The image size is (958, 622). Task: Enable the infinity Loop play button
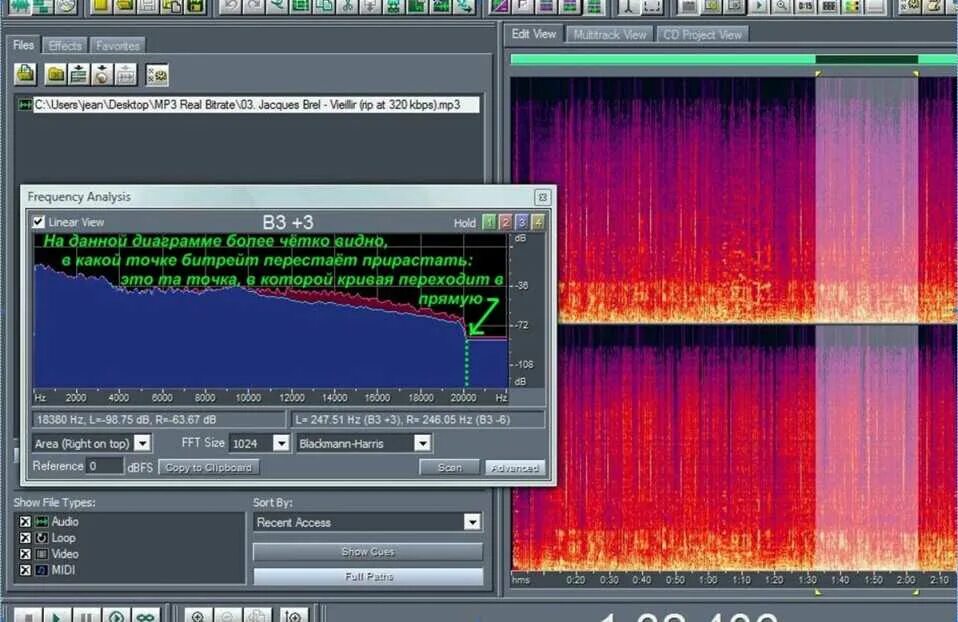(145, 615)
